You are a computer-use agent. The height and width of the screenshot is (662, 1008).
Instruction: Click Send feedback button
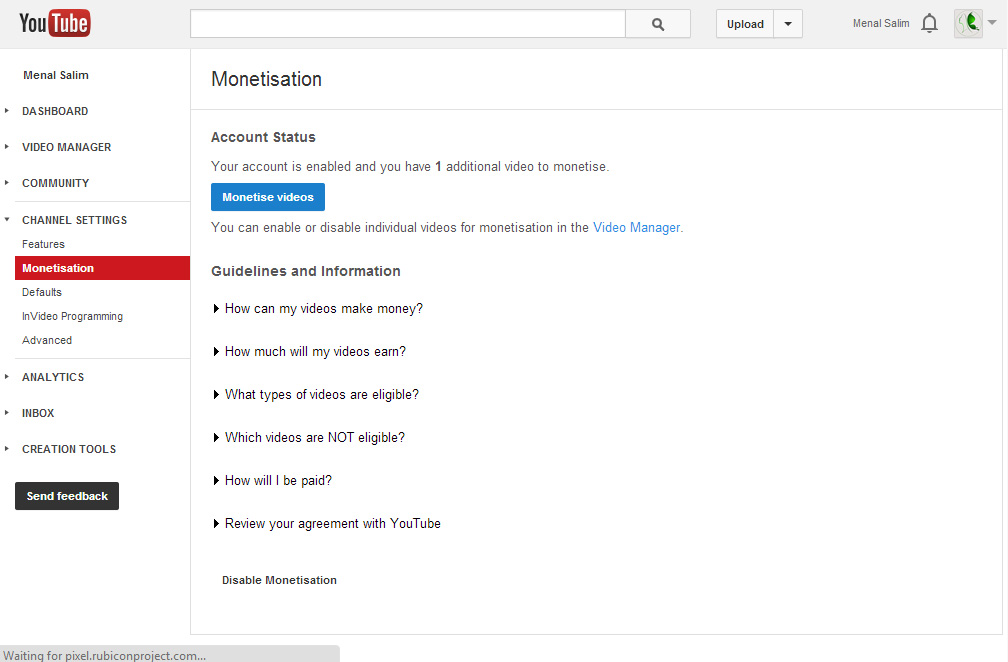tap(67, 496)
